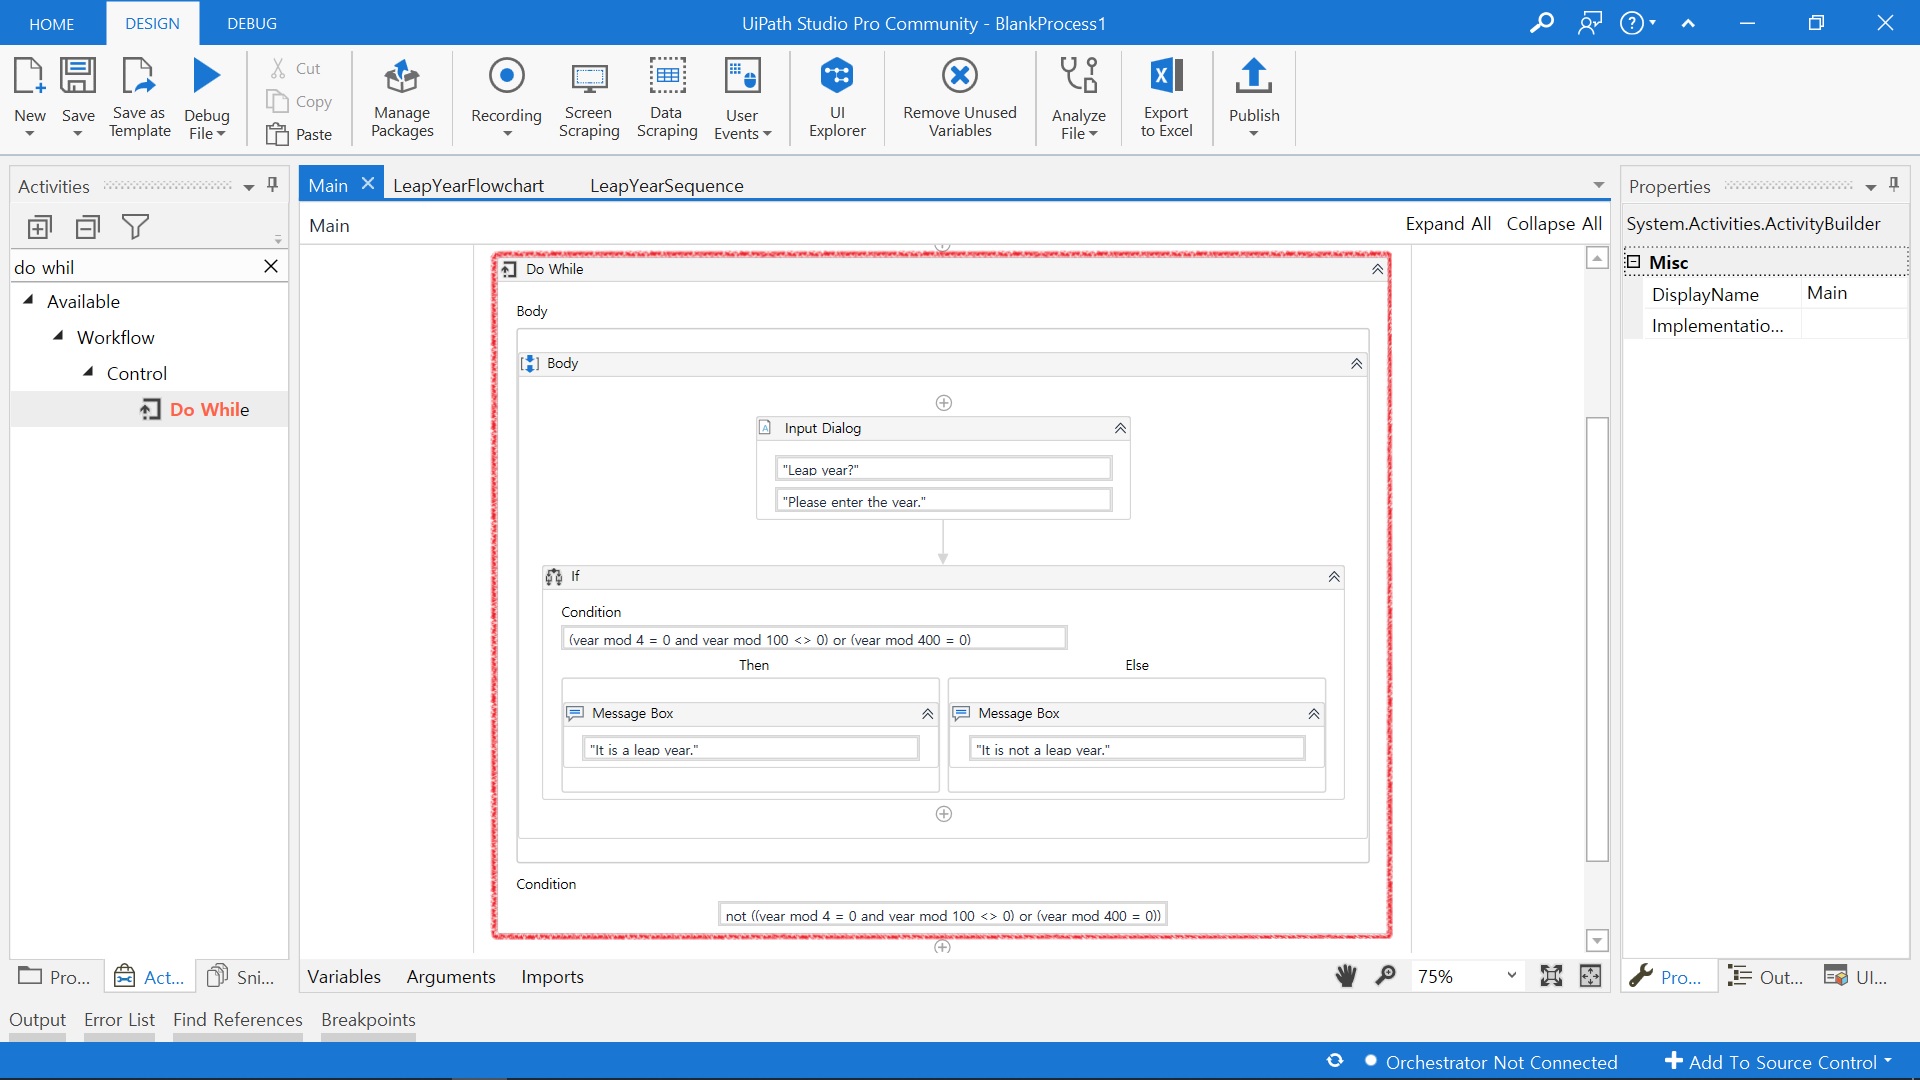Image resolution: width=1920 pixels, height=1080 pixels.
Task: Click the Screen Scraping icon
Action: pos(589,97)
